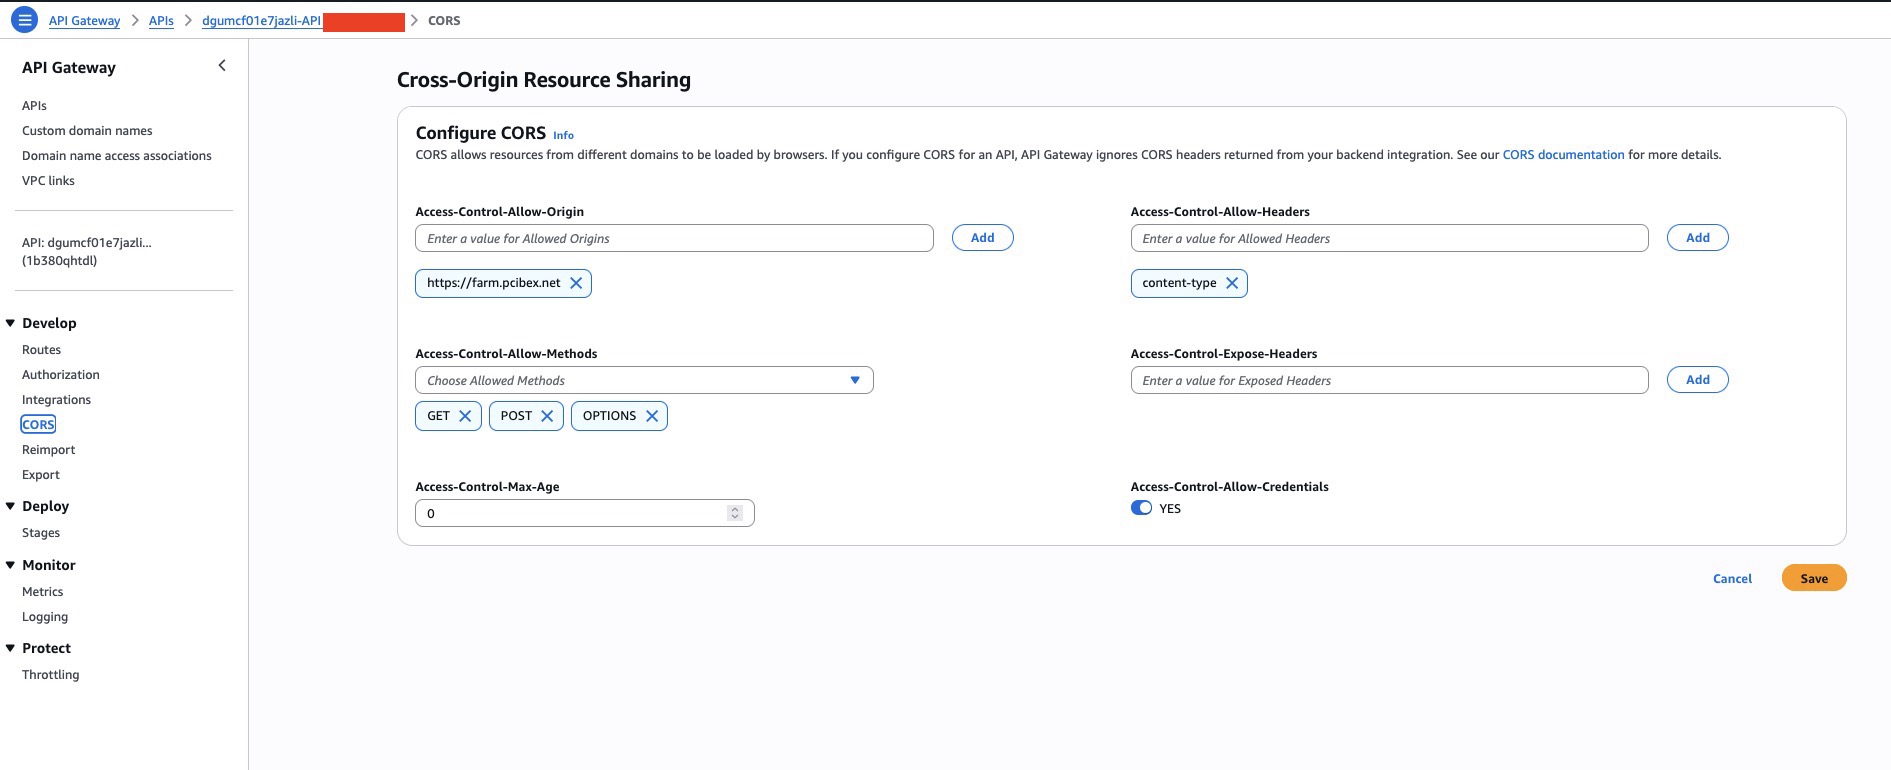Click the Allowed Origins input field
The width and height of the screenshot is (1891, 770).
[673, 238]
